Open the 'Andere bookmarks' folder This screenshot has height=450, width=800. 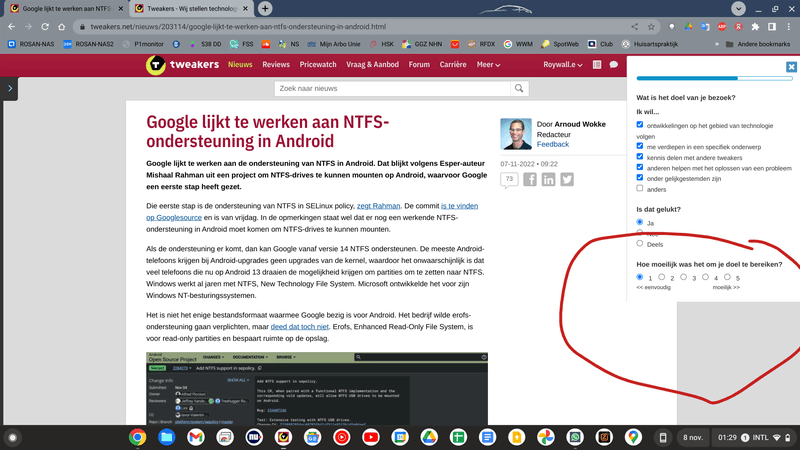[758, 44]
